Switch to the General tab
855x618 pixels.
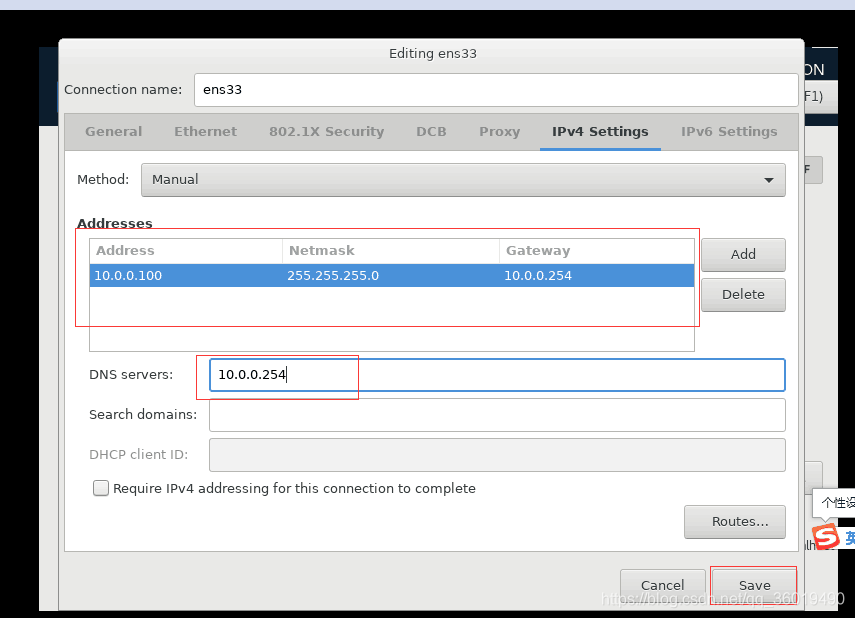point(113,132)
